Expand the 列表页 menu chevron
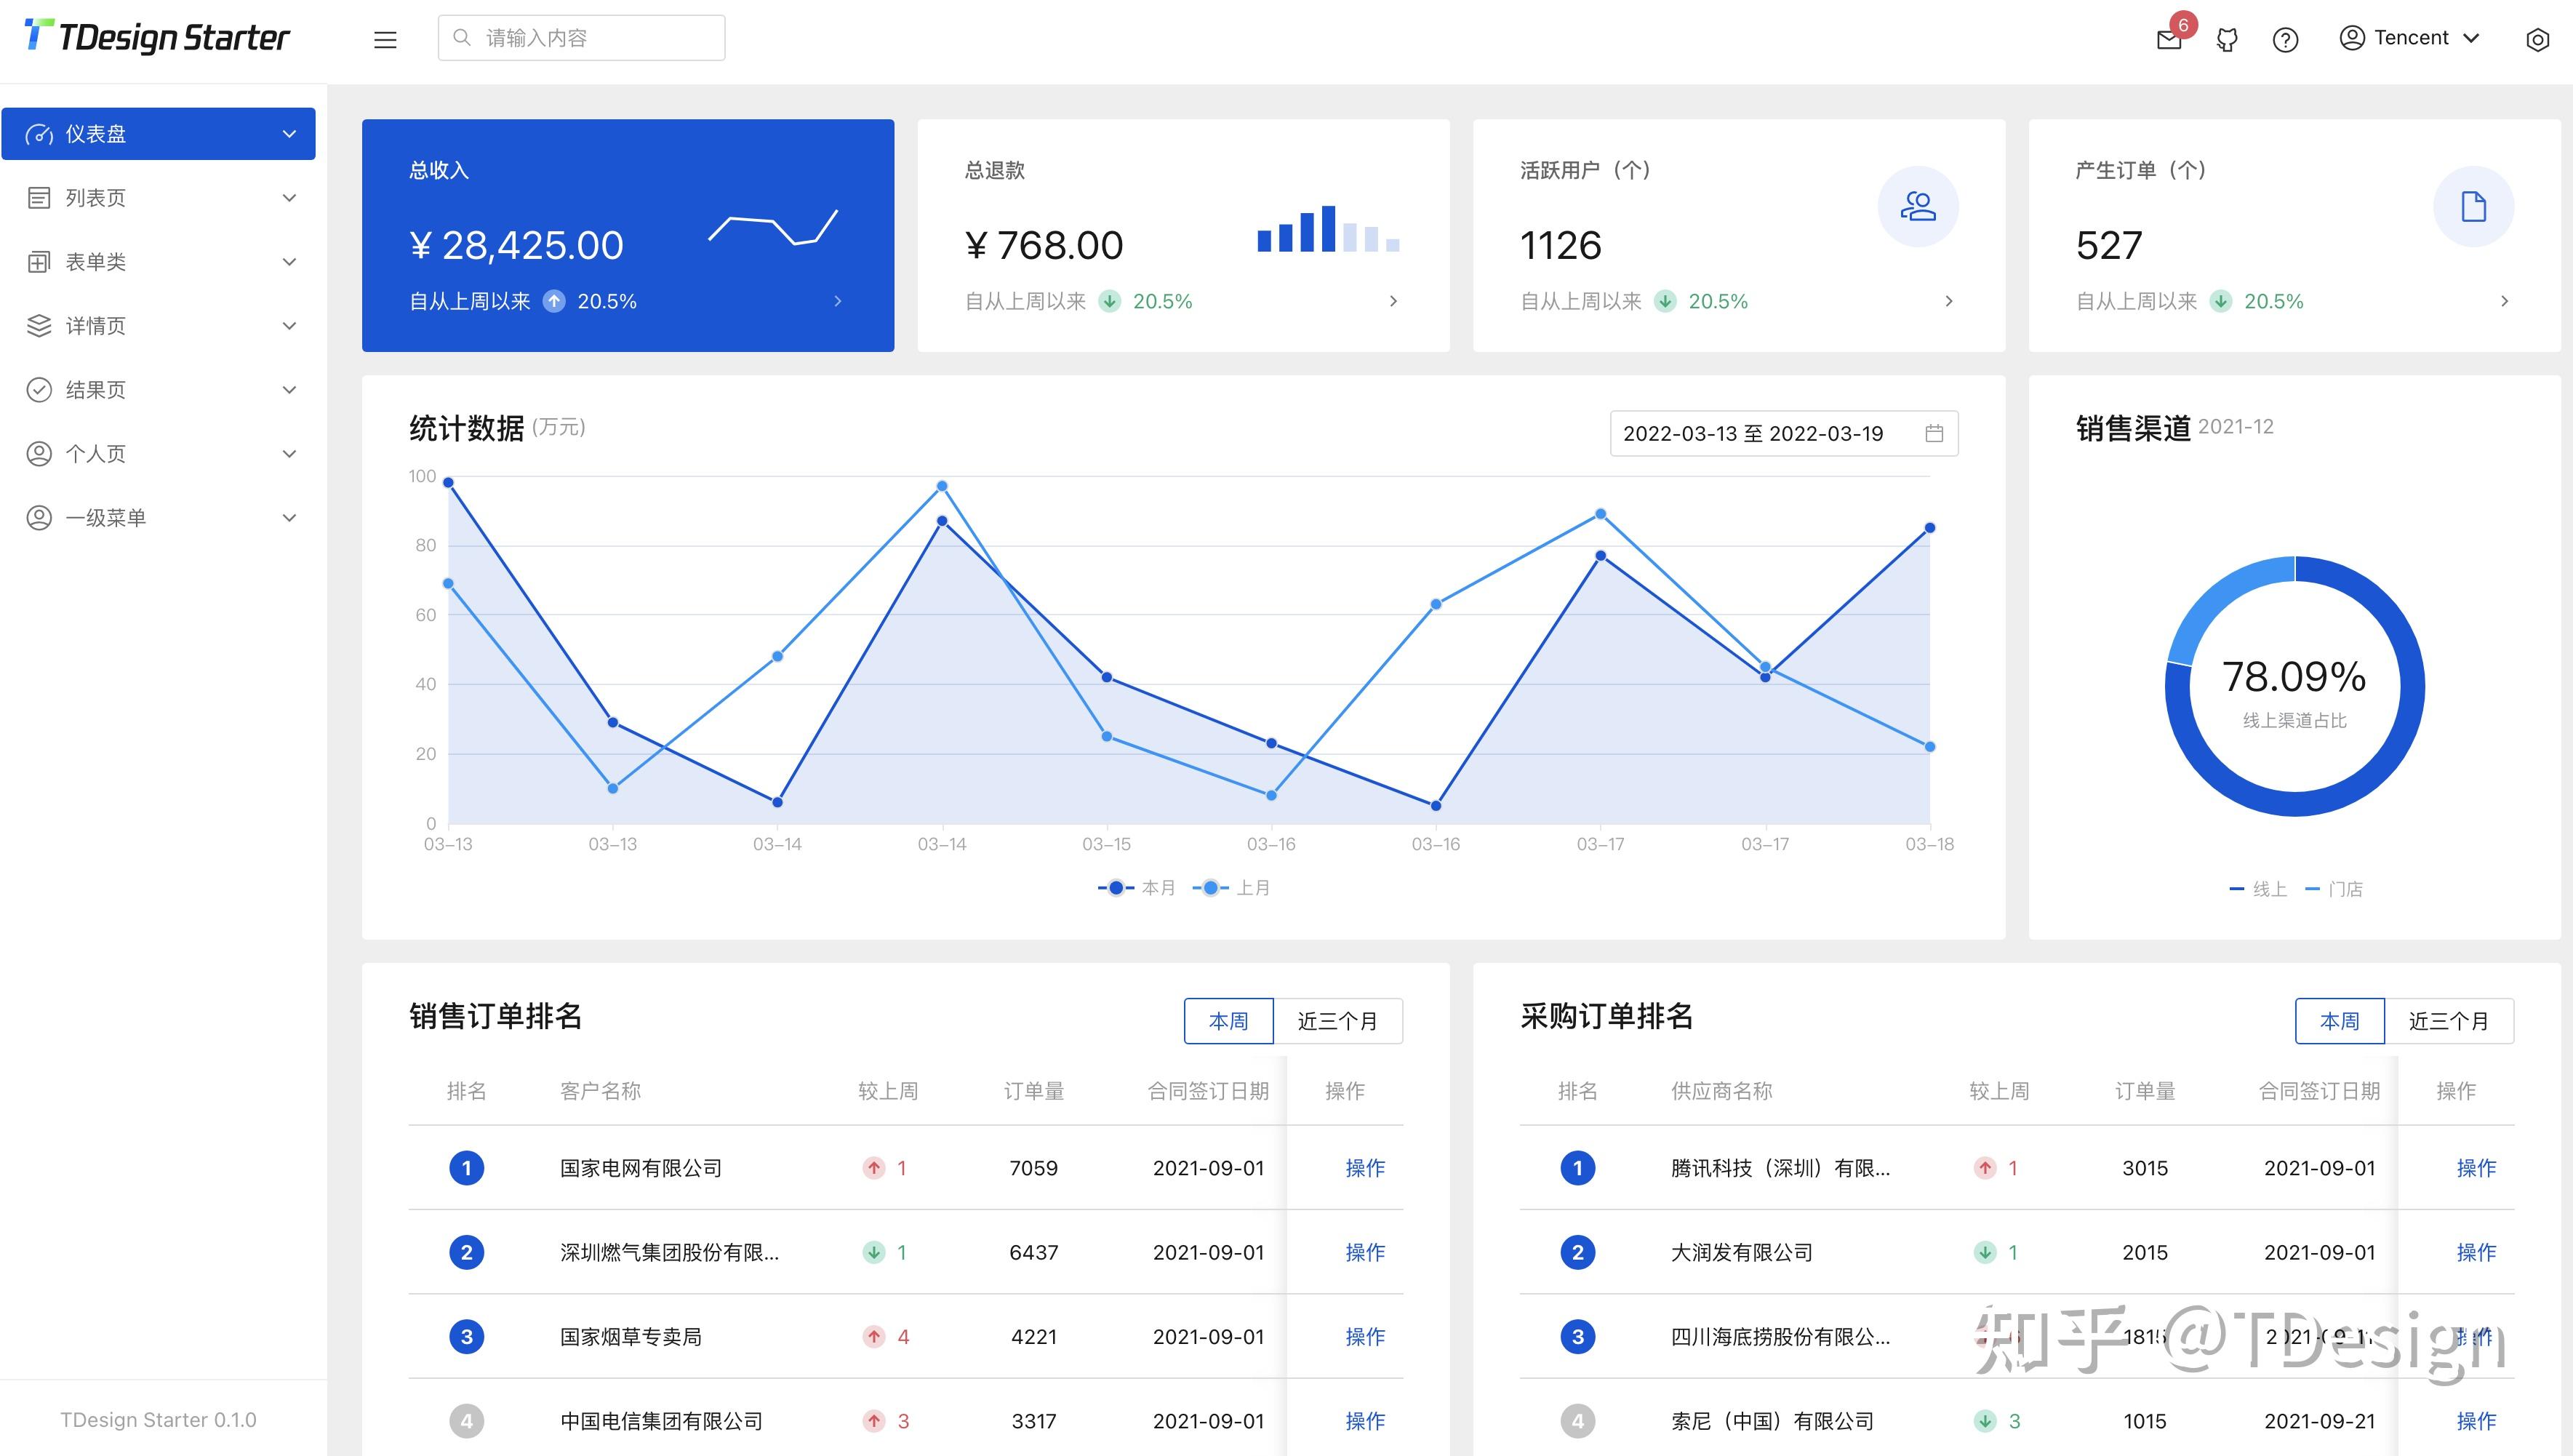 click(289, 198)
